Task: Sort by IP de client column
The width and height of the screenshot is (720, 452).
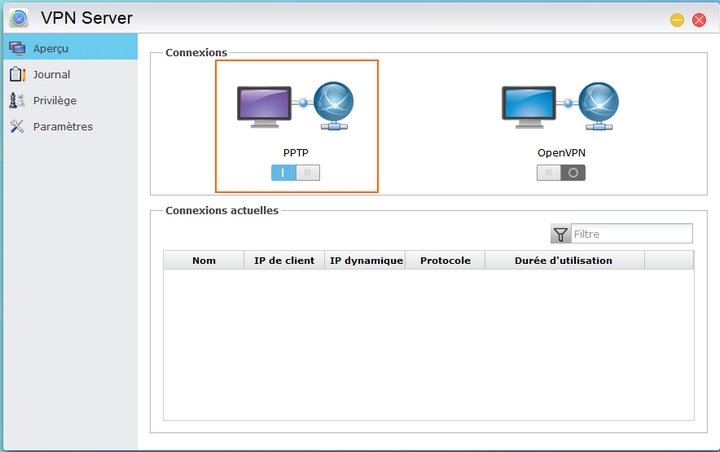Action: [284, 260]
